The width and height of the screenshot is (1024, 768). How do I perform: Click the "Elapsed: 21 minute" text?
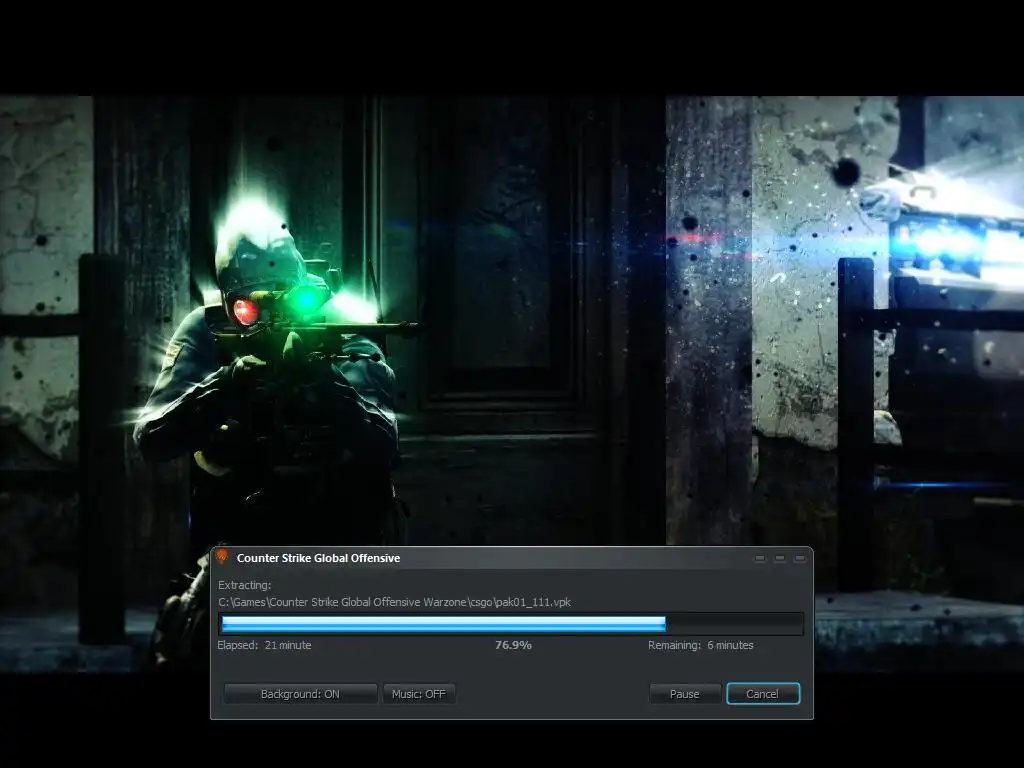point(264,645)
